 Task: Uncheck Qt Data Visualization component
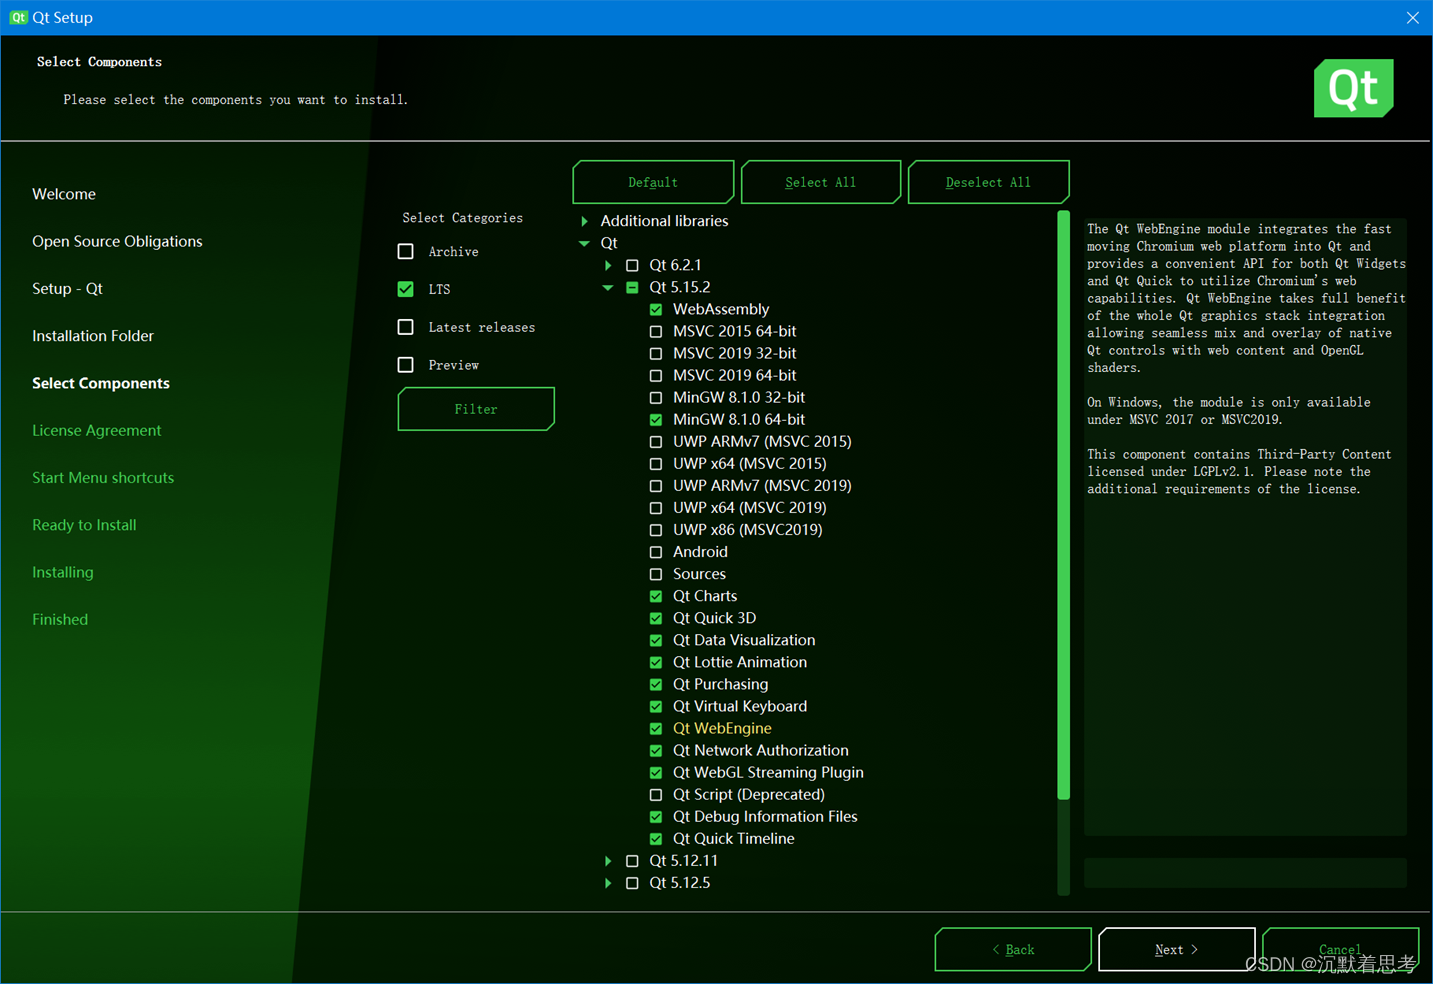point(656,640)
